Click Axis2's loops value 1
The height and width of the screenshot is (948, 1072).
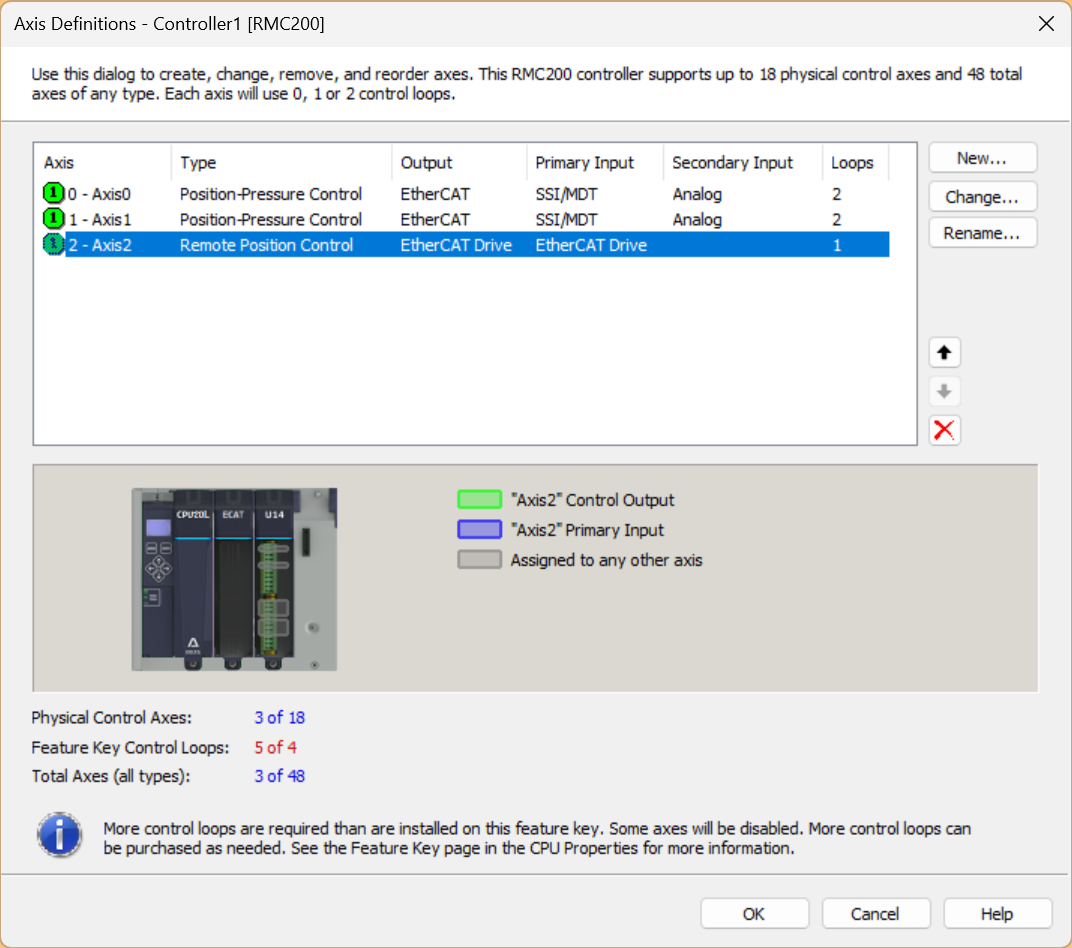click(836, 245)
